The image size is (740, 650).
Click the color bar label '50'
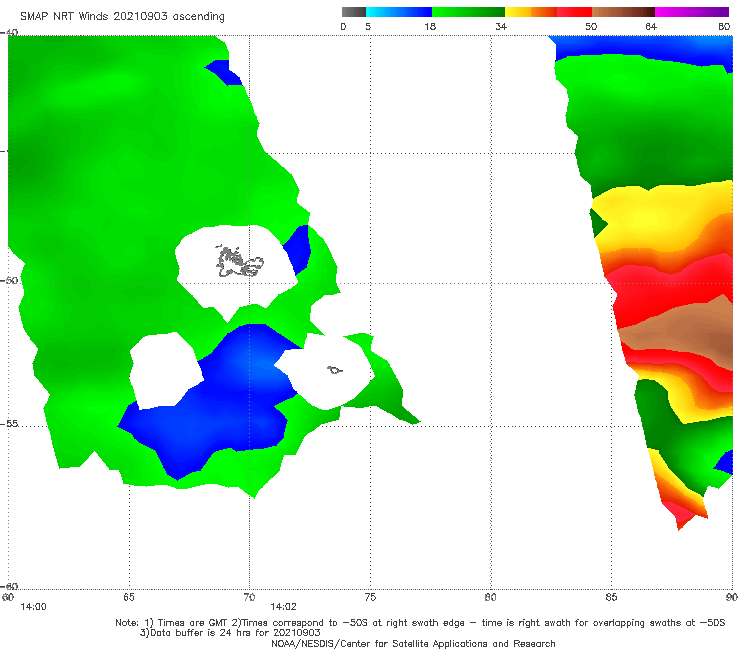591,26
